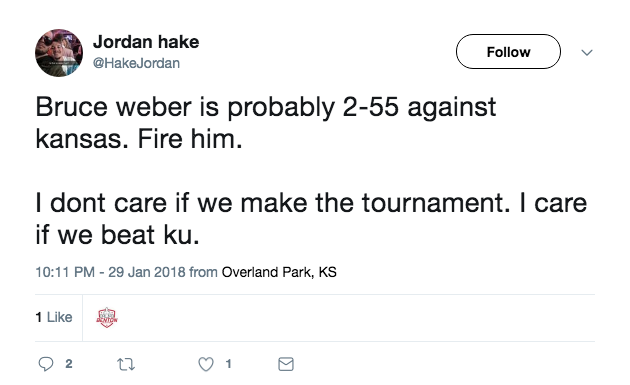The image size is (630, 385).
Task: Open Jordan hake's profile picture
Action: coord(59,53)
